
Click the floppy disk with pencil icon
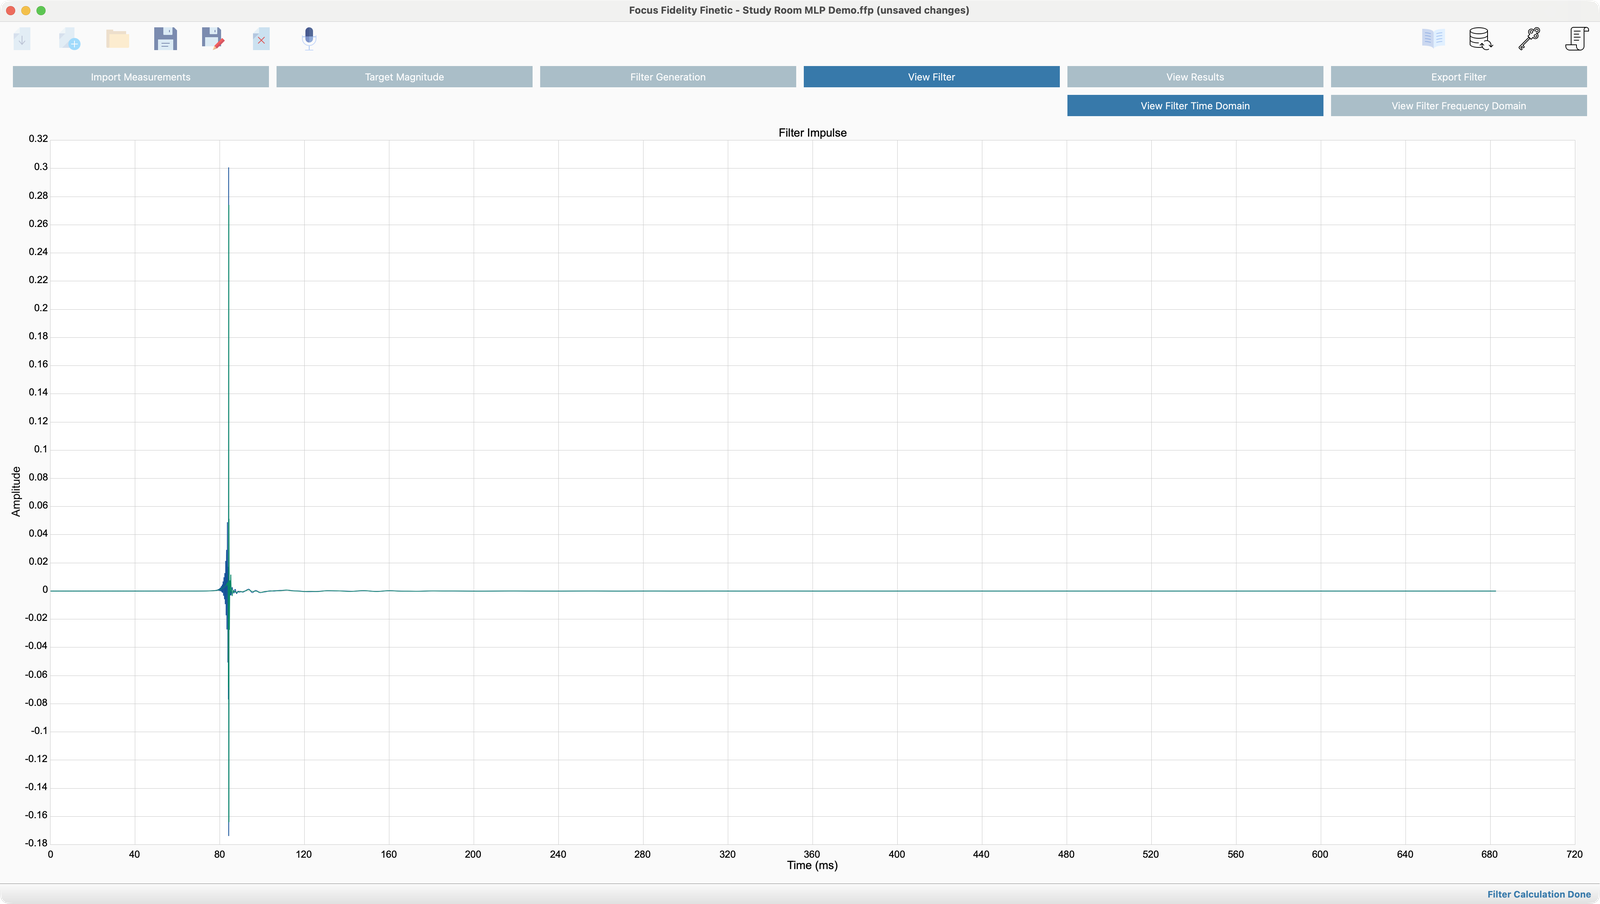[213, 39]
